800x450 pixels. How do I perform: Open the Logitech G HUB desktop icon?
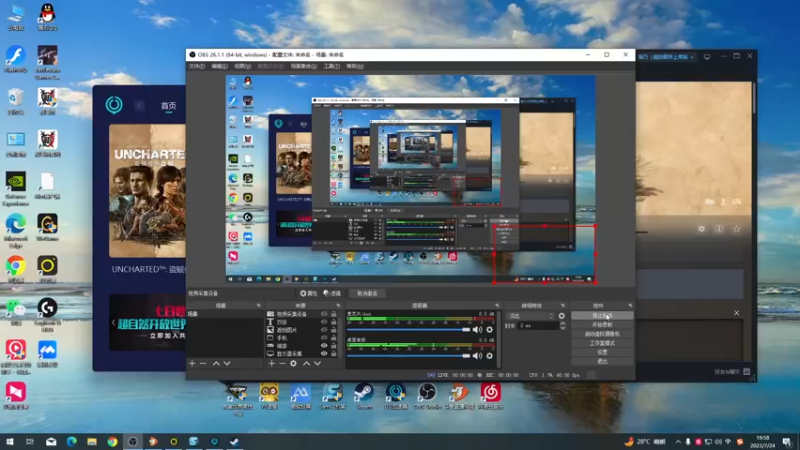point(47,314)
